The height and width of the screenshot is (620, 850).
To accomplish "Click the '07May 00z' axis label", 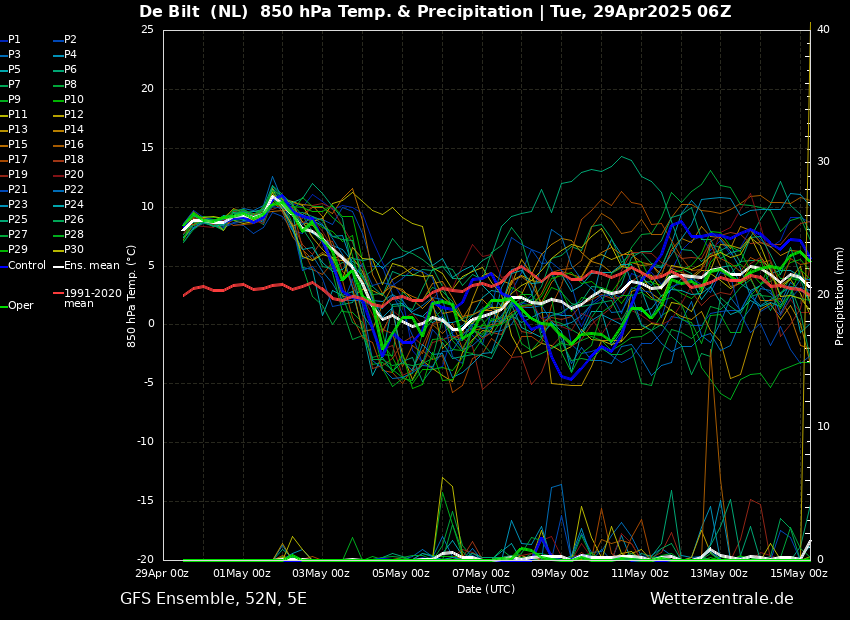I will click(x=480, y=573).
